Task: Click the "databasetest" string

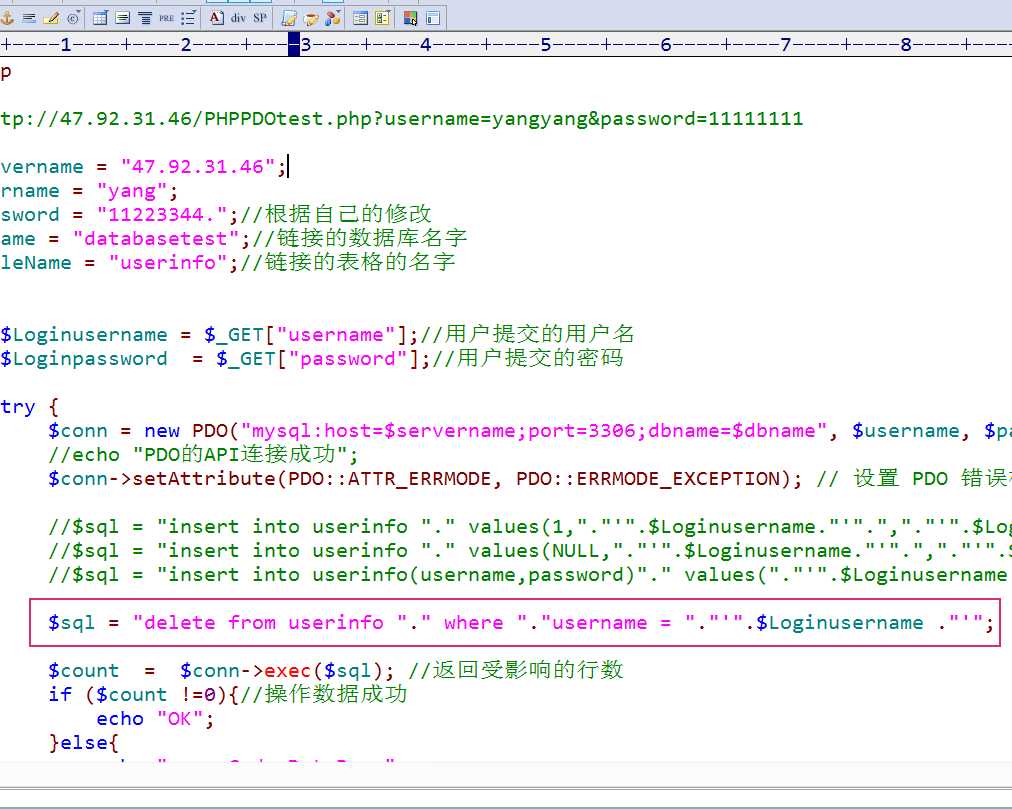Action: tap(156, 239)
